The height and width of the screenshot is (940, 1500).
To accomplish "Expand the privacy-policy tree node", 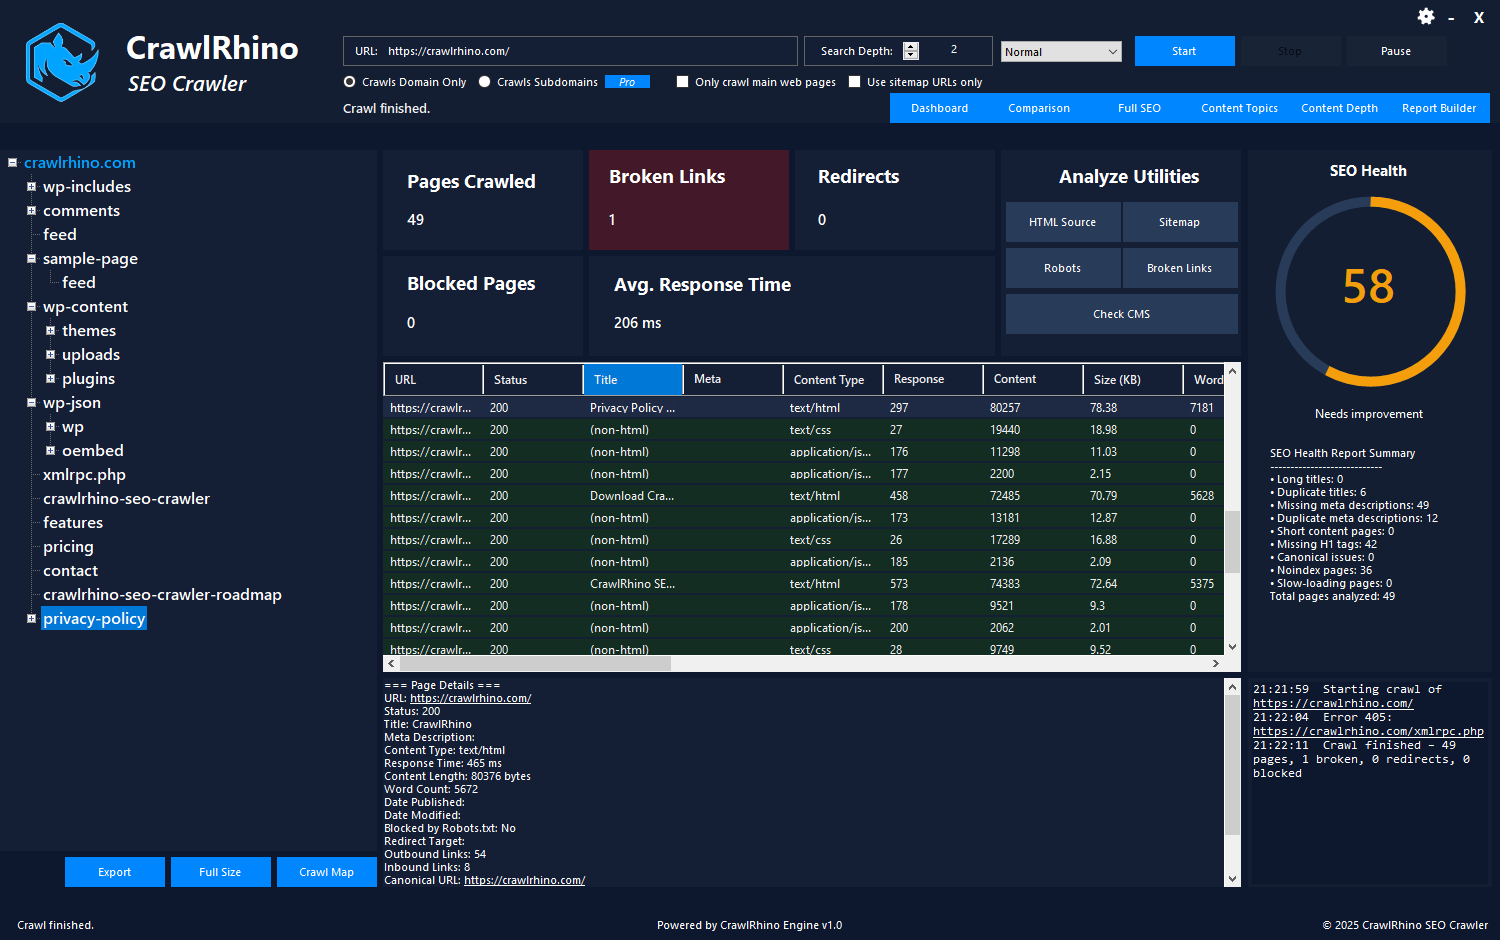I will click(x=31, y=619).
